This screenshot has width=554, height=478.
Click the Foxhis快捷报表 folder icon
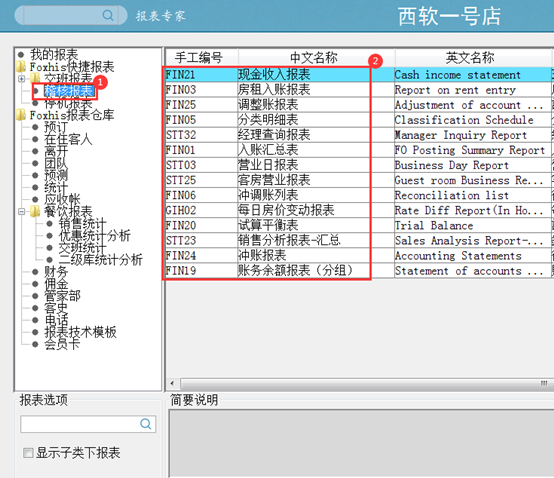click(x=21, y=66)
